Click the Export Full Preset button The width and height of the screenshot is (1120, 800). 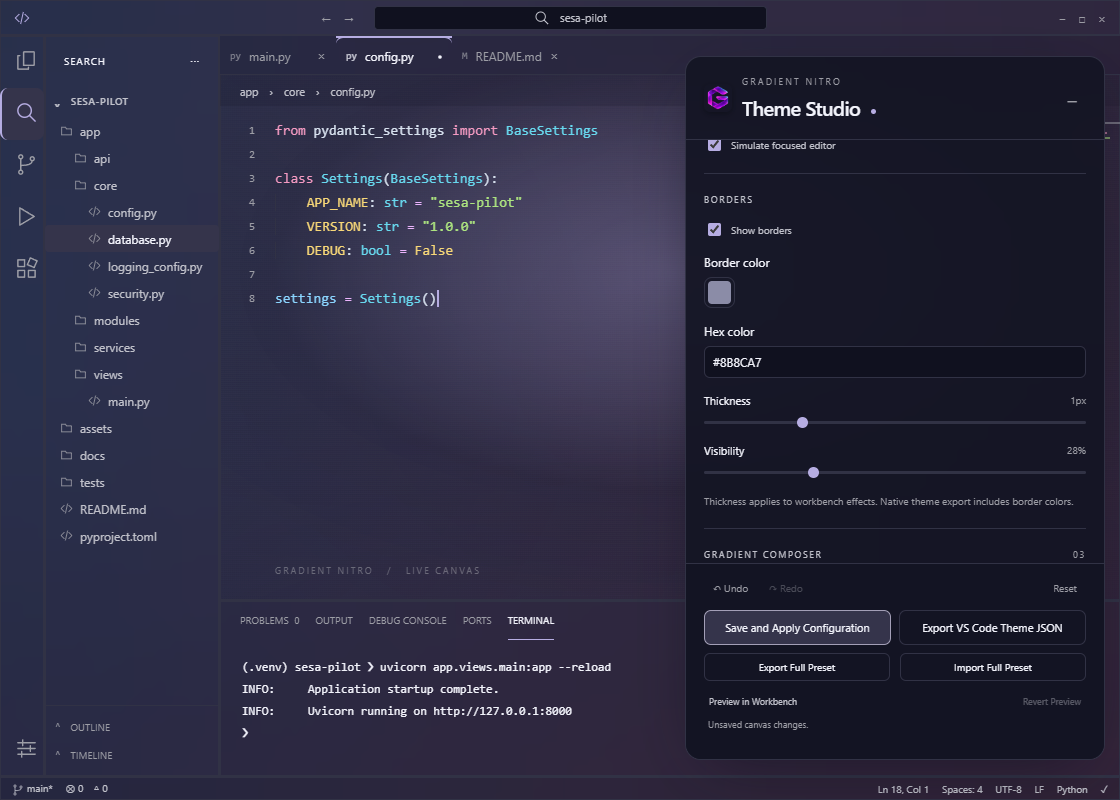click(797, 667)
